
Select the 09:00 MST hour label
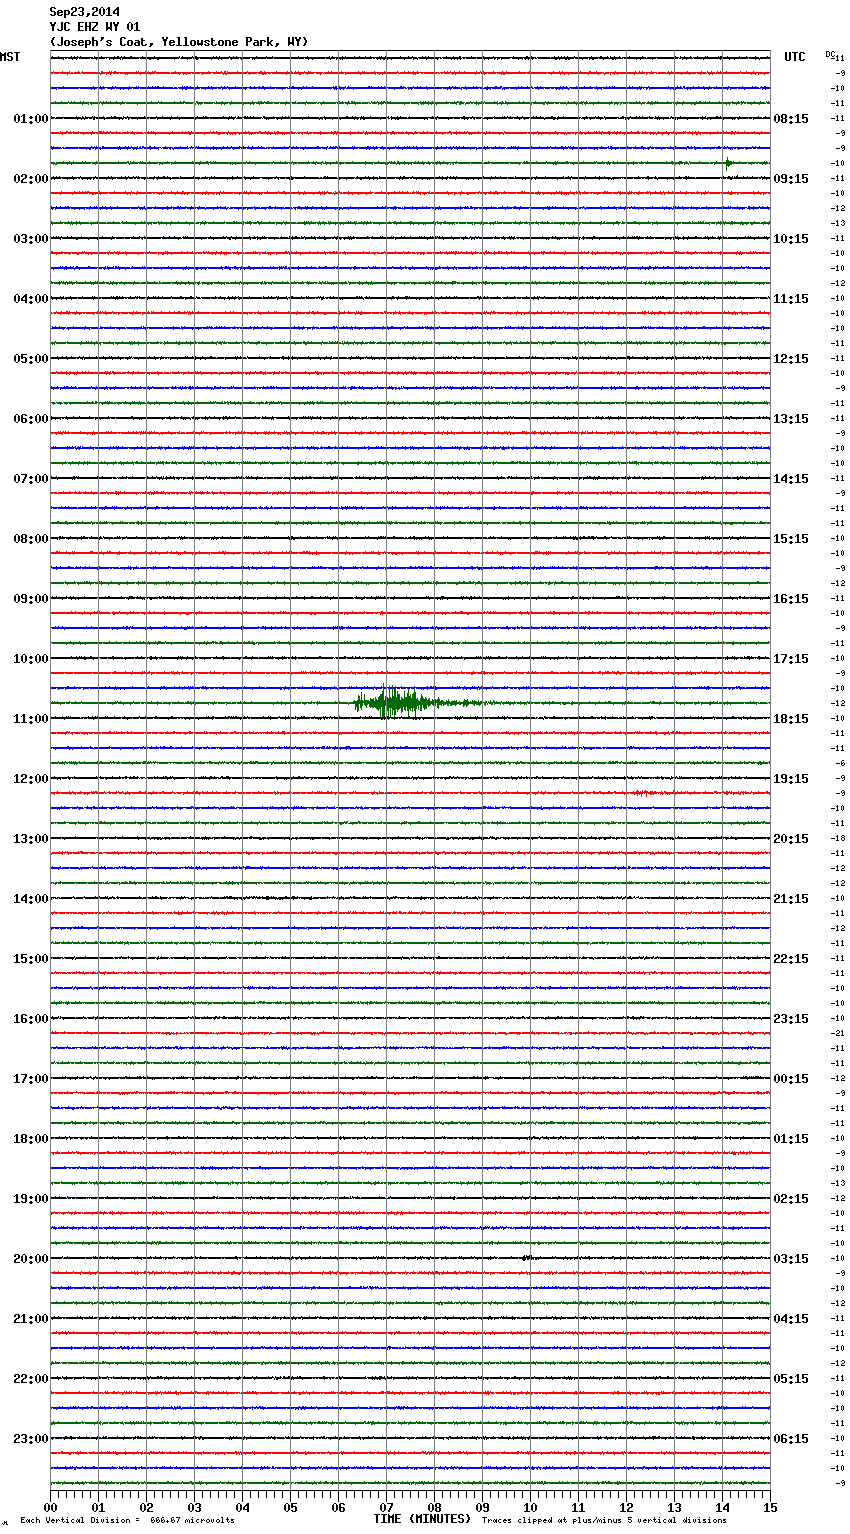[31, 599]
